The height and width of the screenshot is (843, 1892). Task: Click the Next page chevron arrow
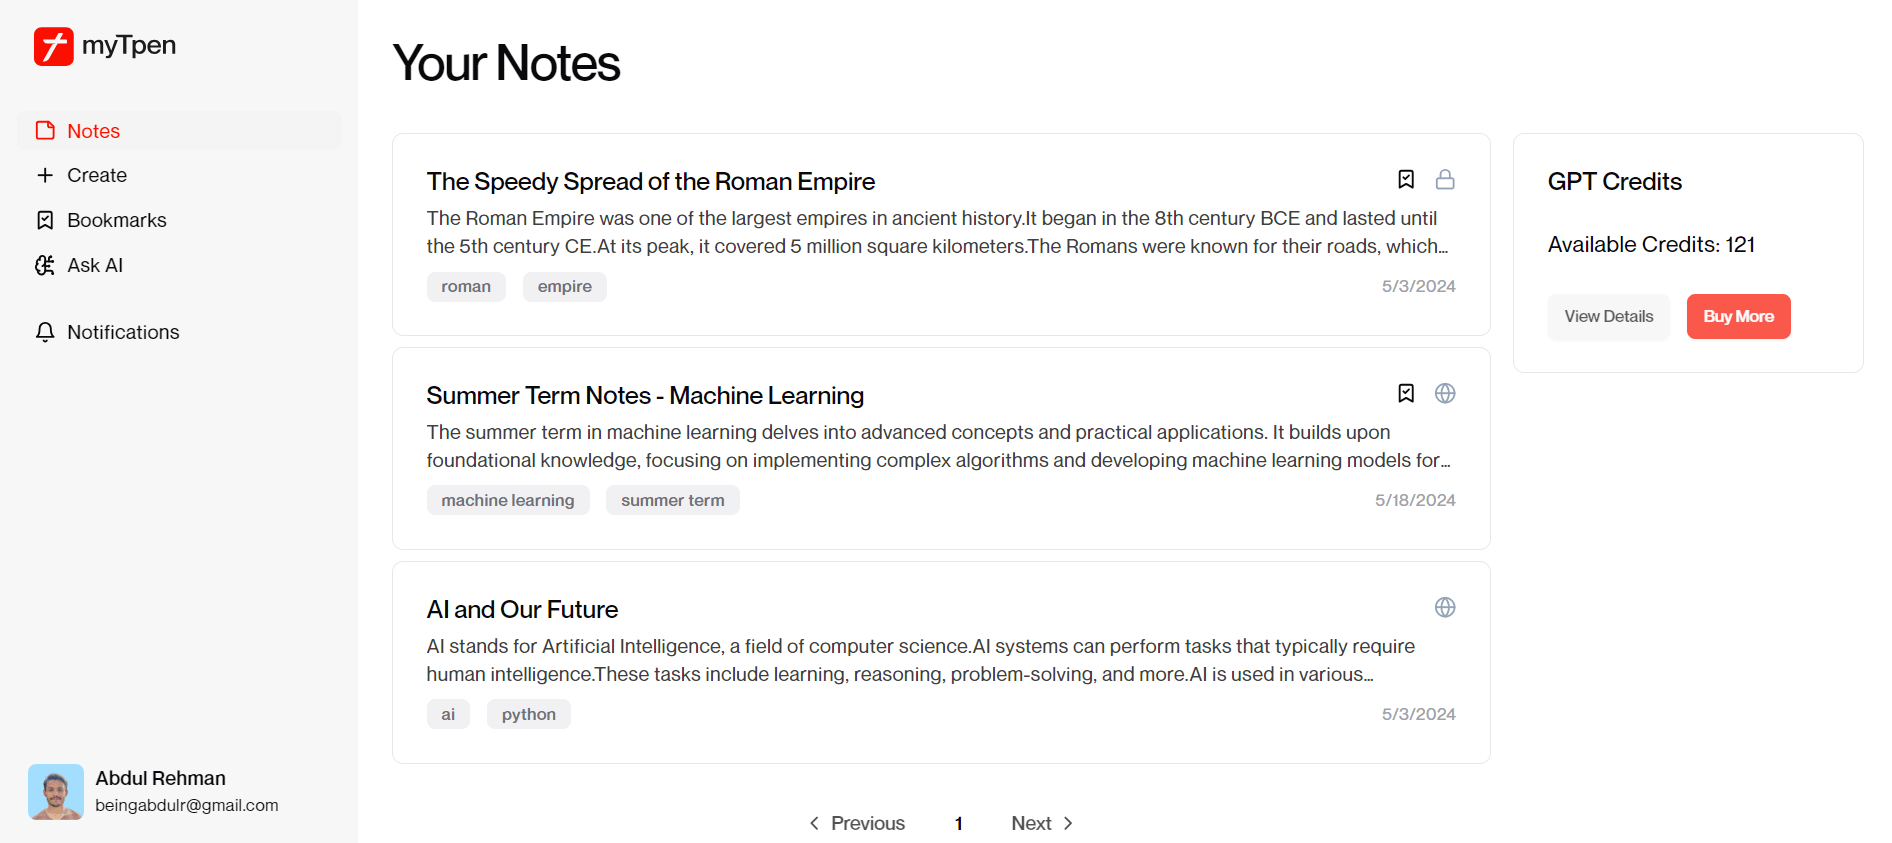1067,822
